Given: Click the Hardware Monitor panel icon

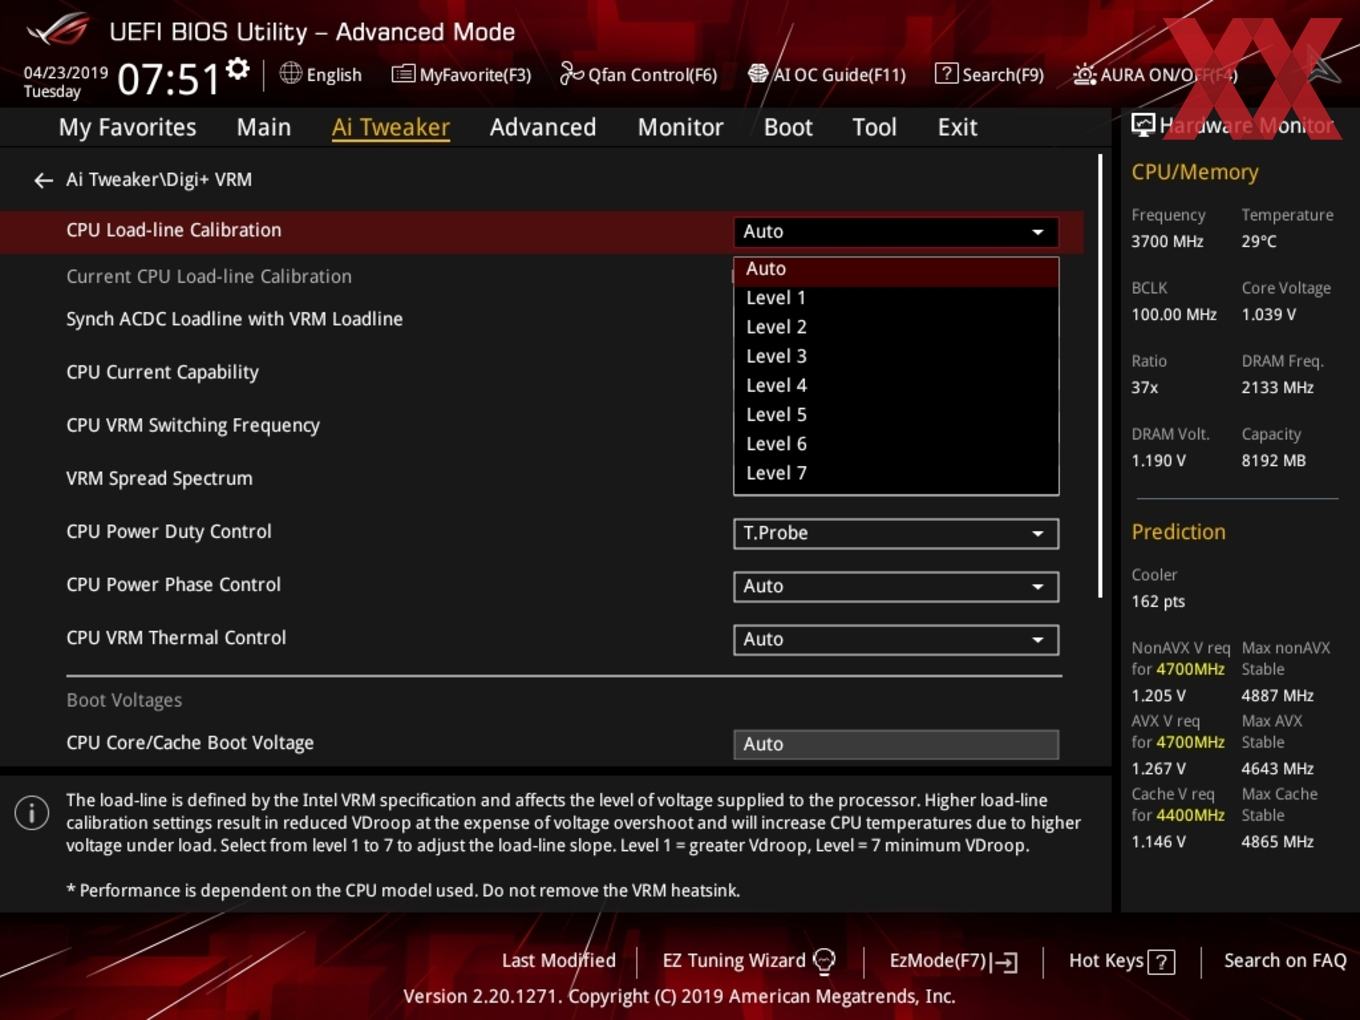Looking at the screenshot, I should pyautogui.click(x=1143, y=125).
